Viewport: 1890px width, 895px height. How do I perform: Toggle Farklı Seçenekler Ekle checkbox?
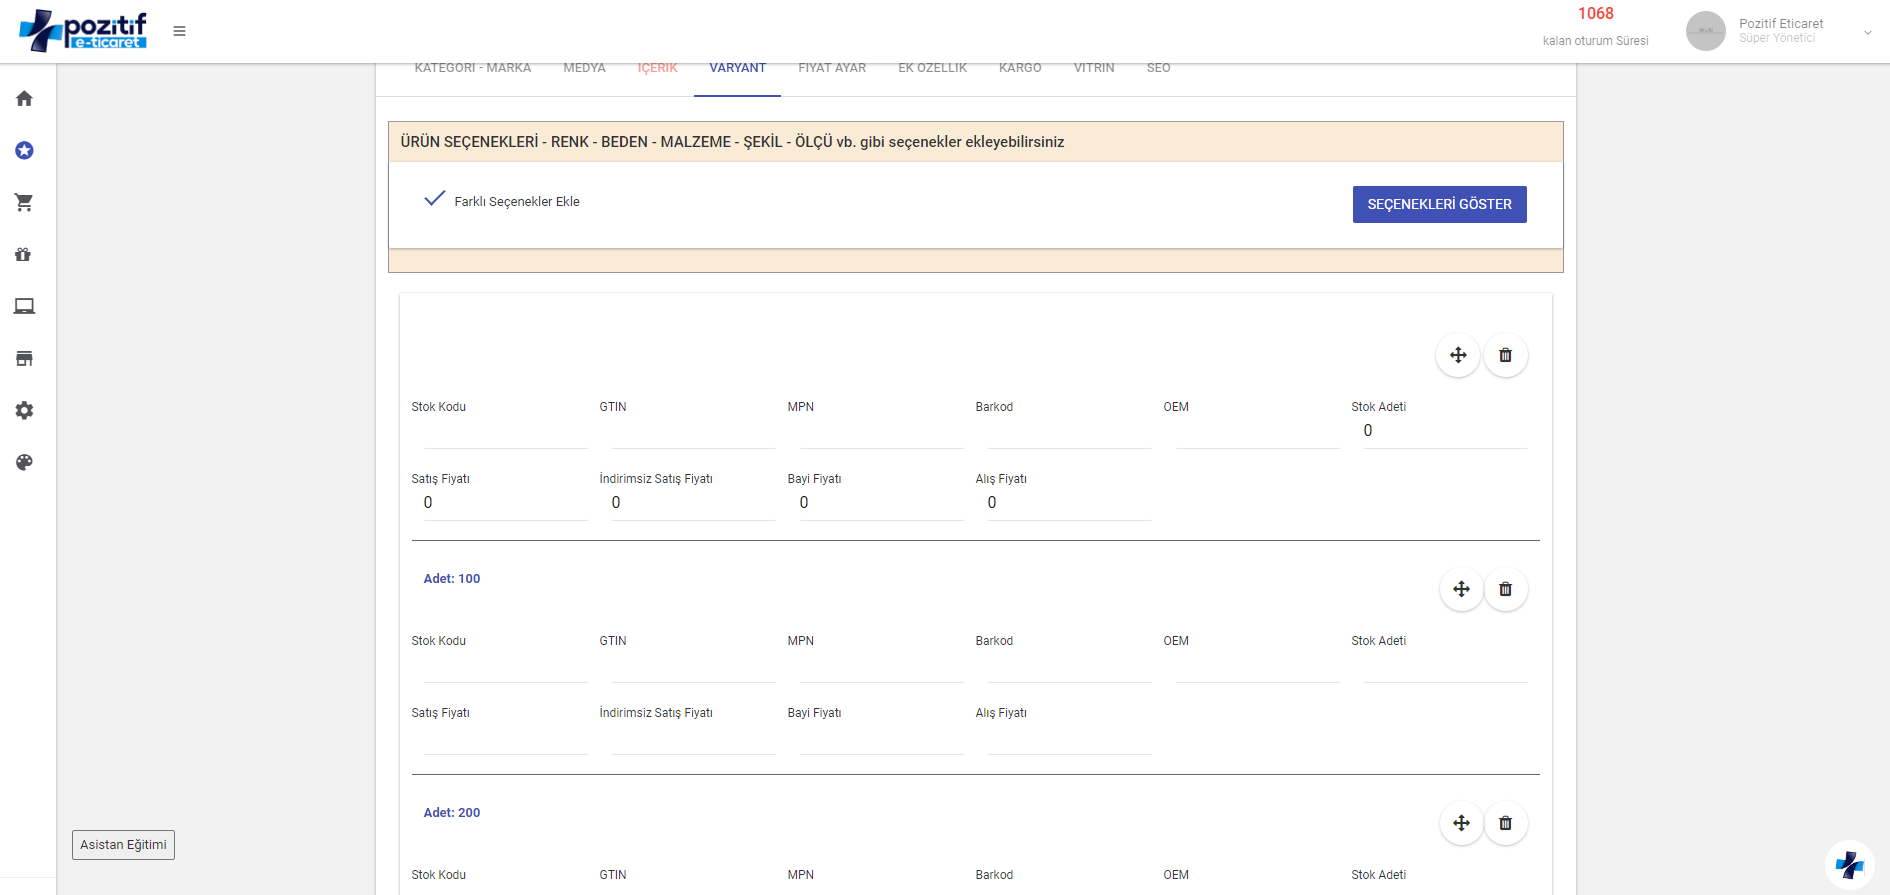(435, 199)
